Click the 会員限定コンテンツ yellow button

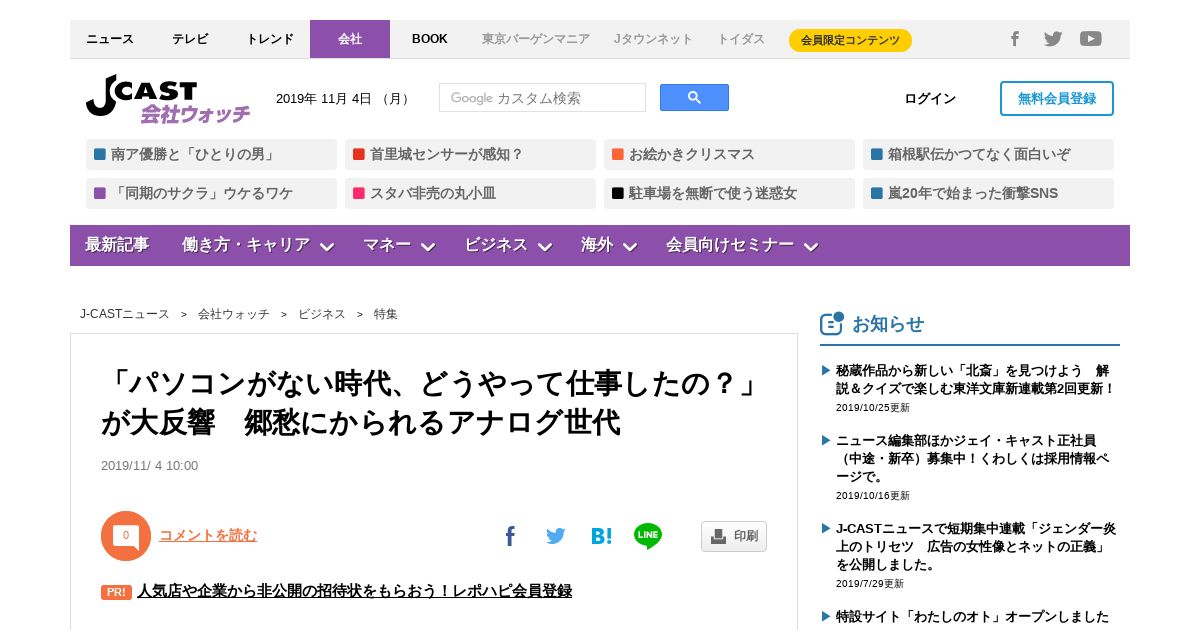[x=850, y=40]
